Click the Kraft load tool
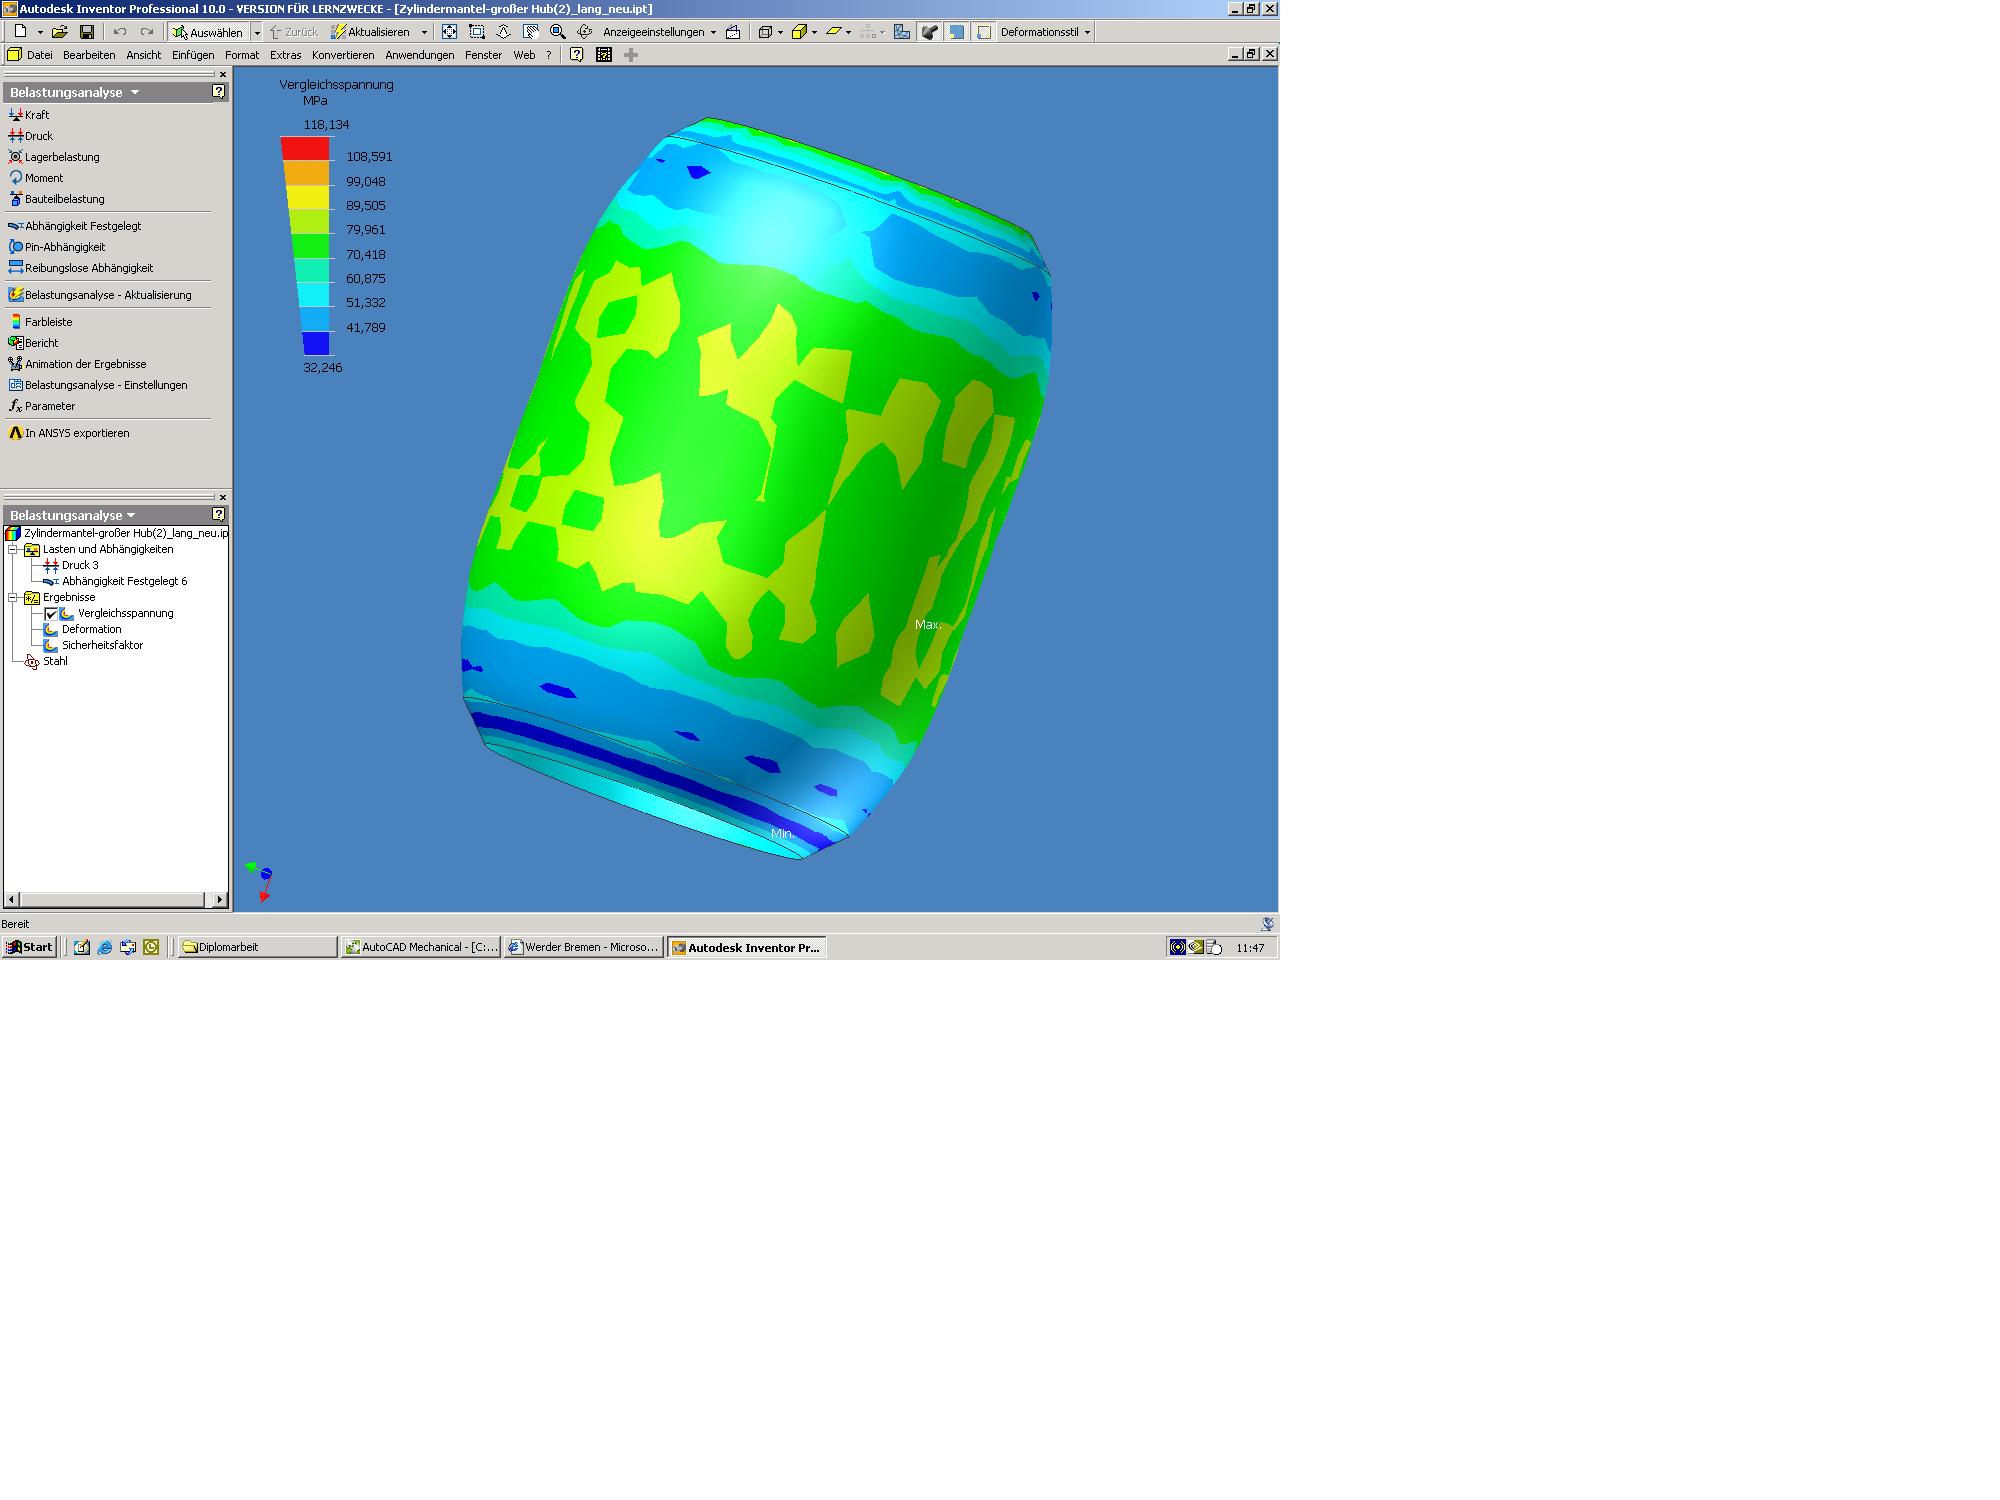This screenshot has height=1500, width=2000. click(29, 115)
